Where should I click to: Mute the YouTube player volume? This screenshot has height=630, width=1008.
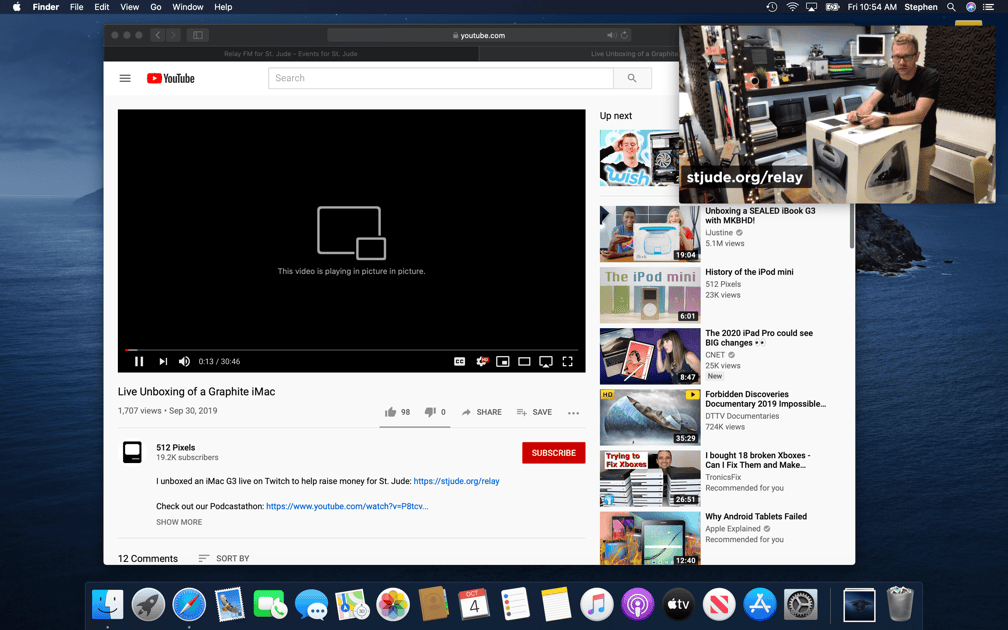184,361
